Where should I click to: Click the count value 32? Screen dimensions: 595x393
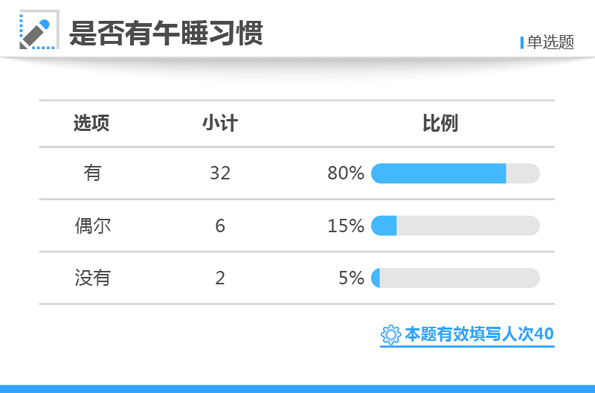click(220, 173)
